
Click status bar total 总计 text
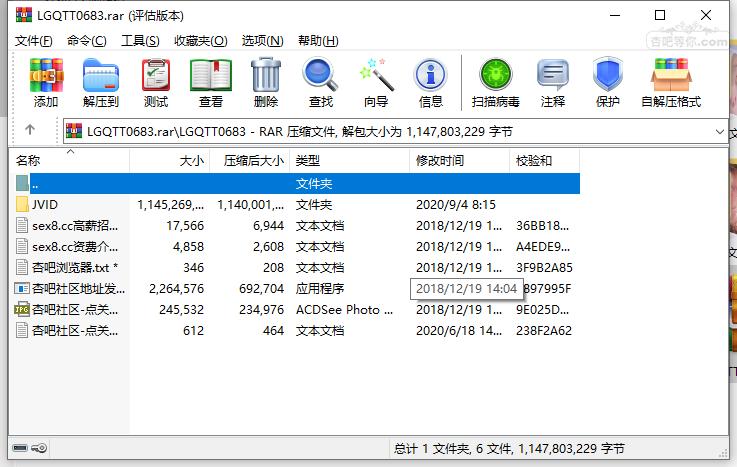click(509, 449)
